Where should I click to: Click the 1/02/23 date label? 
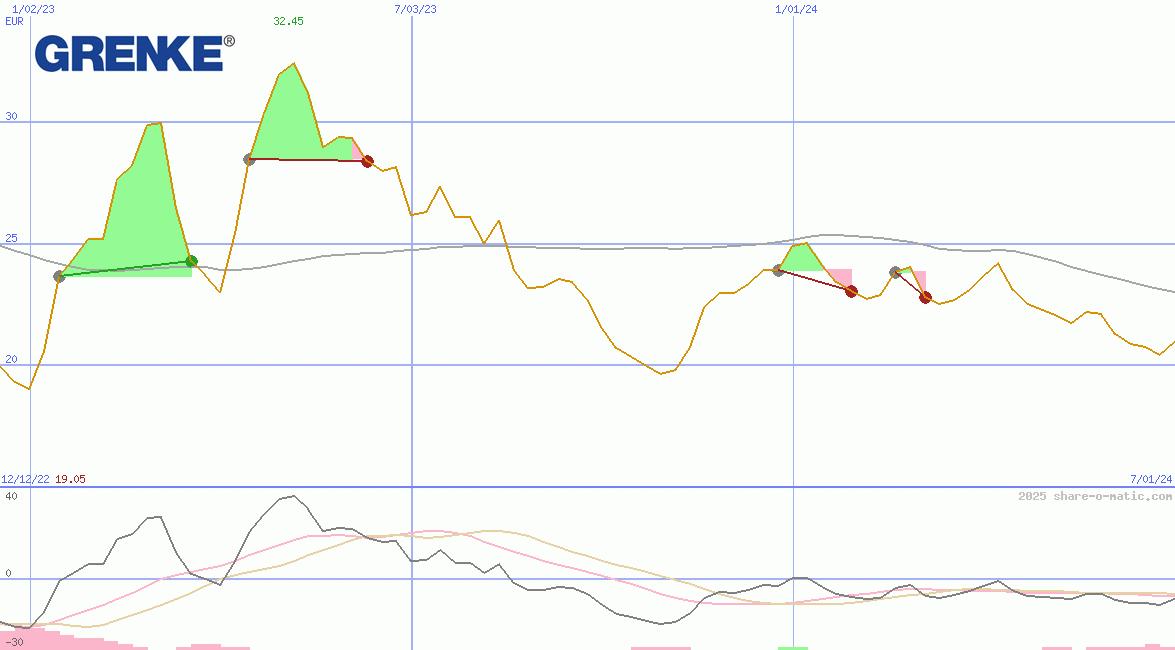33,9
